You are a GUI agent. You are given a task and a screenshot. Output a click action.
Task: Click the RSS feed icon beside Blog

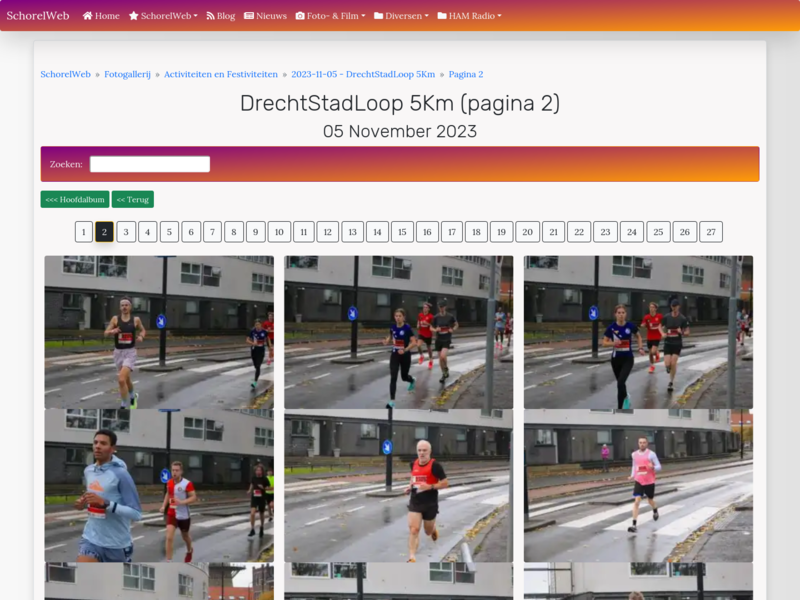pyautogui.click(x=210, y=16)
